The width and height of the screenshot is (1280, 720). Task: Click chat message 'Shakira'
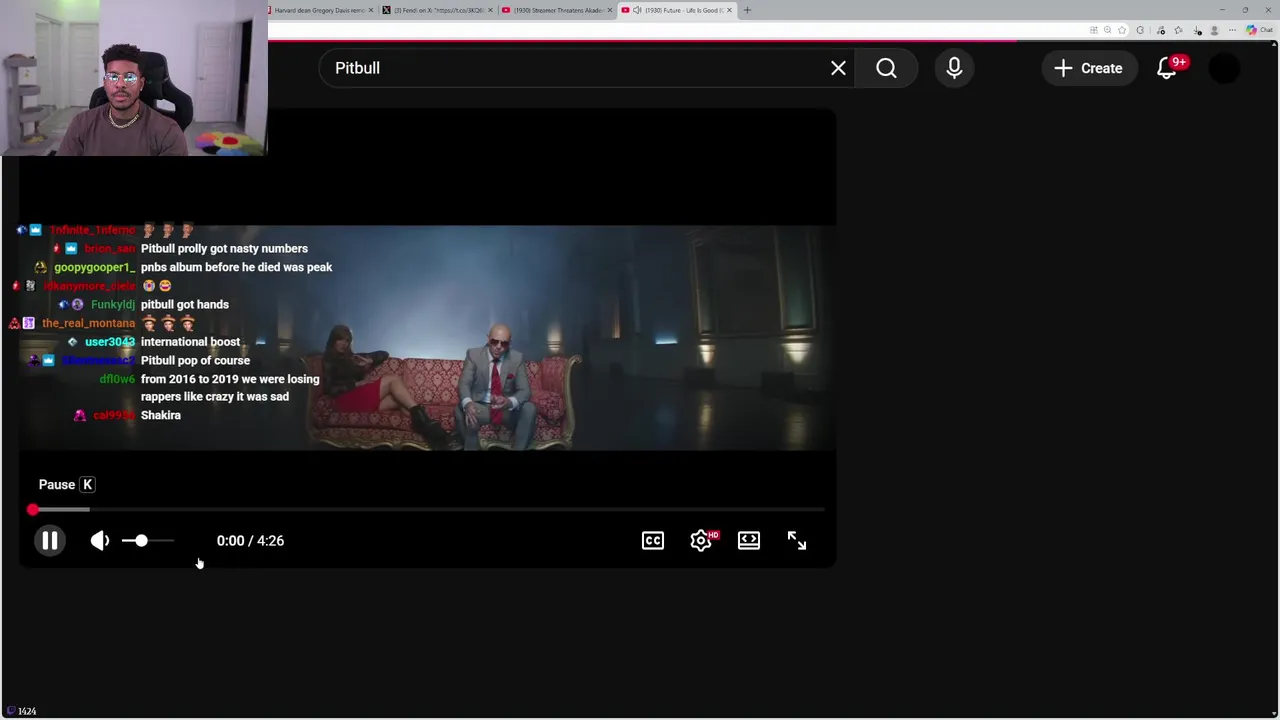pos(161,416)
